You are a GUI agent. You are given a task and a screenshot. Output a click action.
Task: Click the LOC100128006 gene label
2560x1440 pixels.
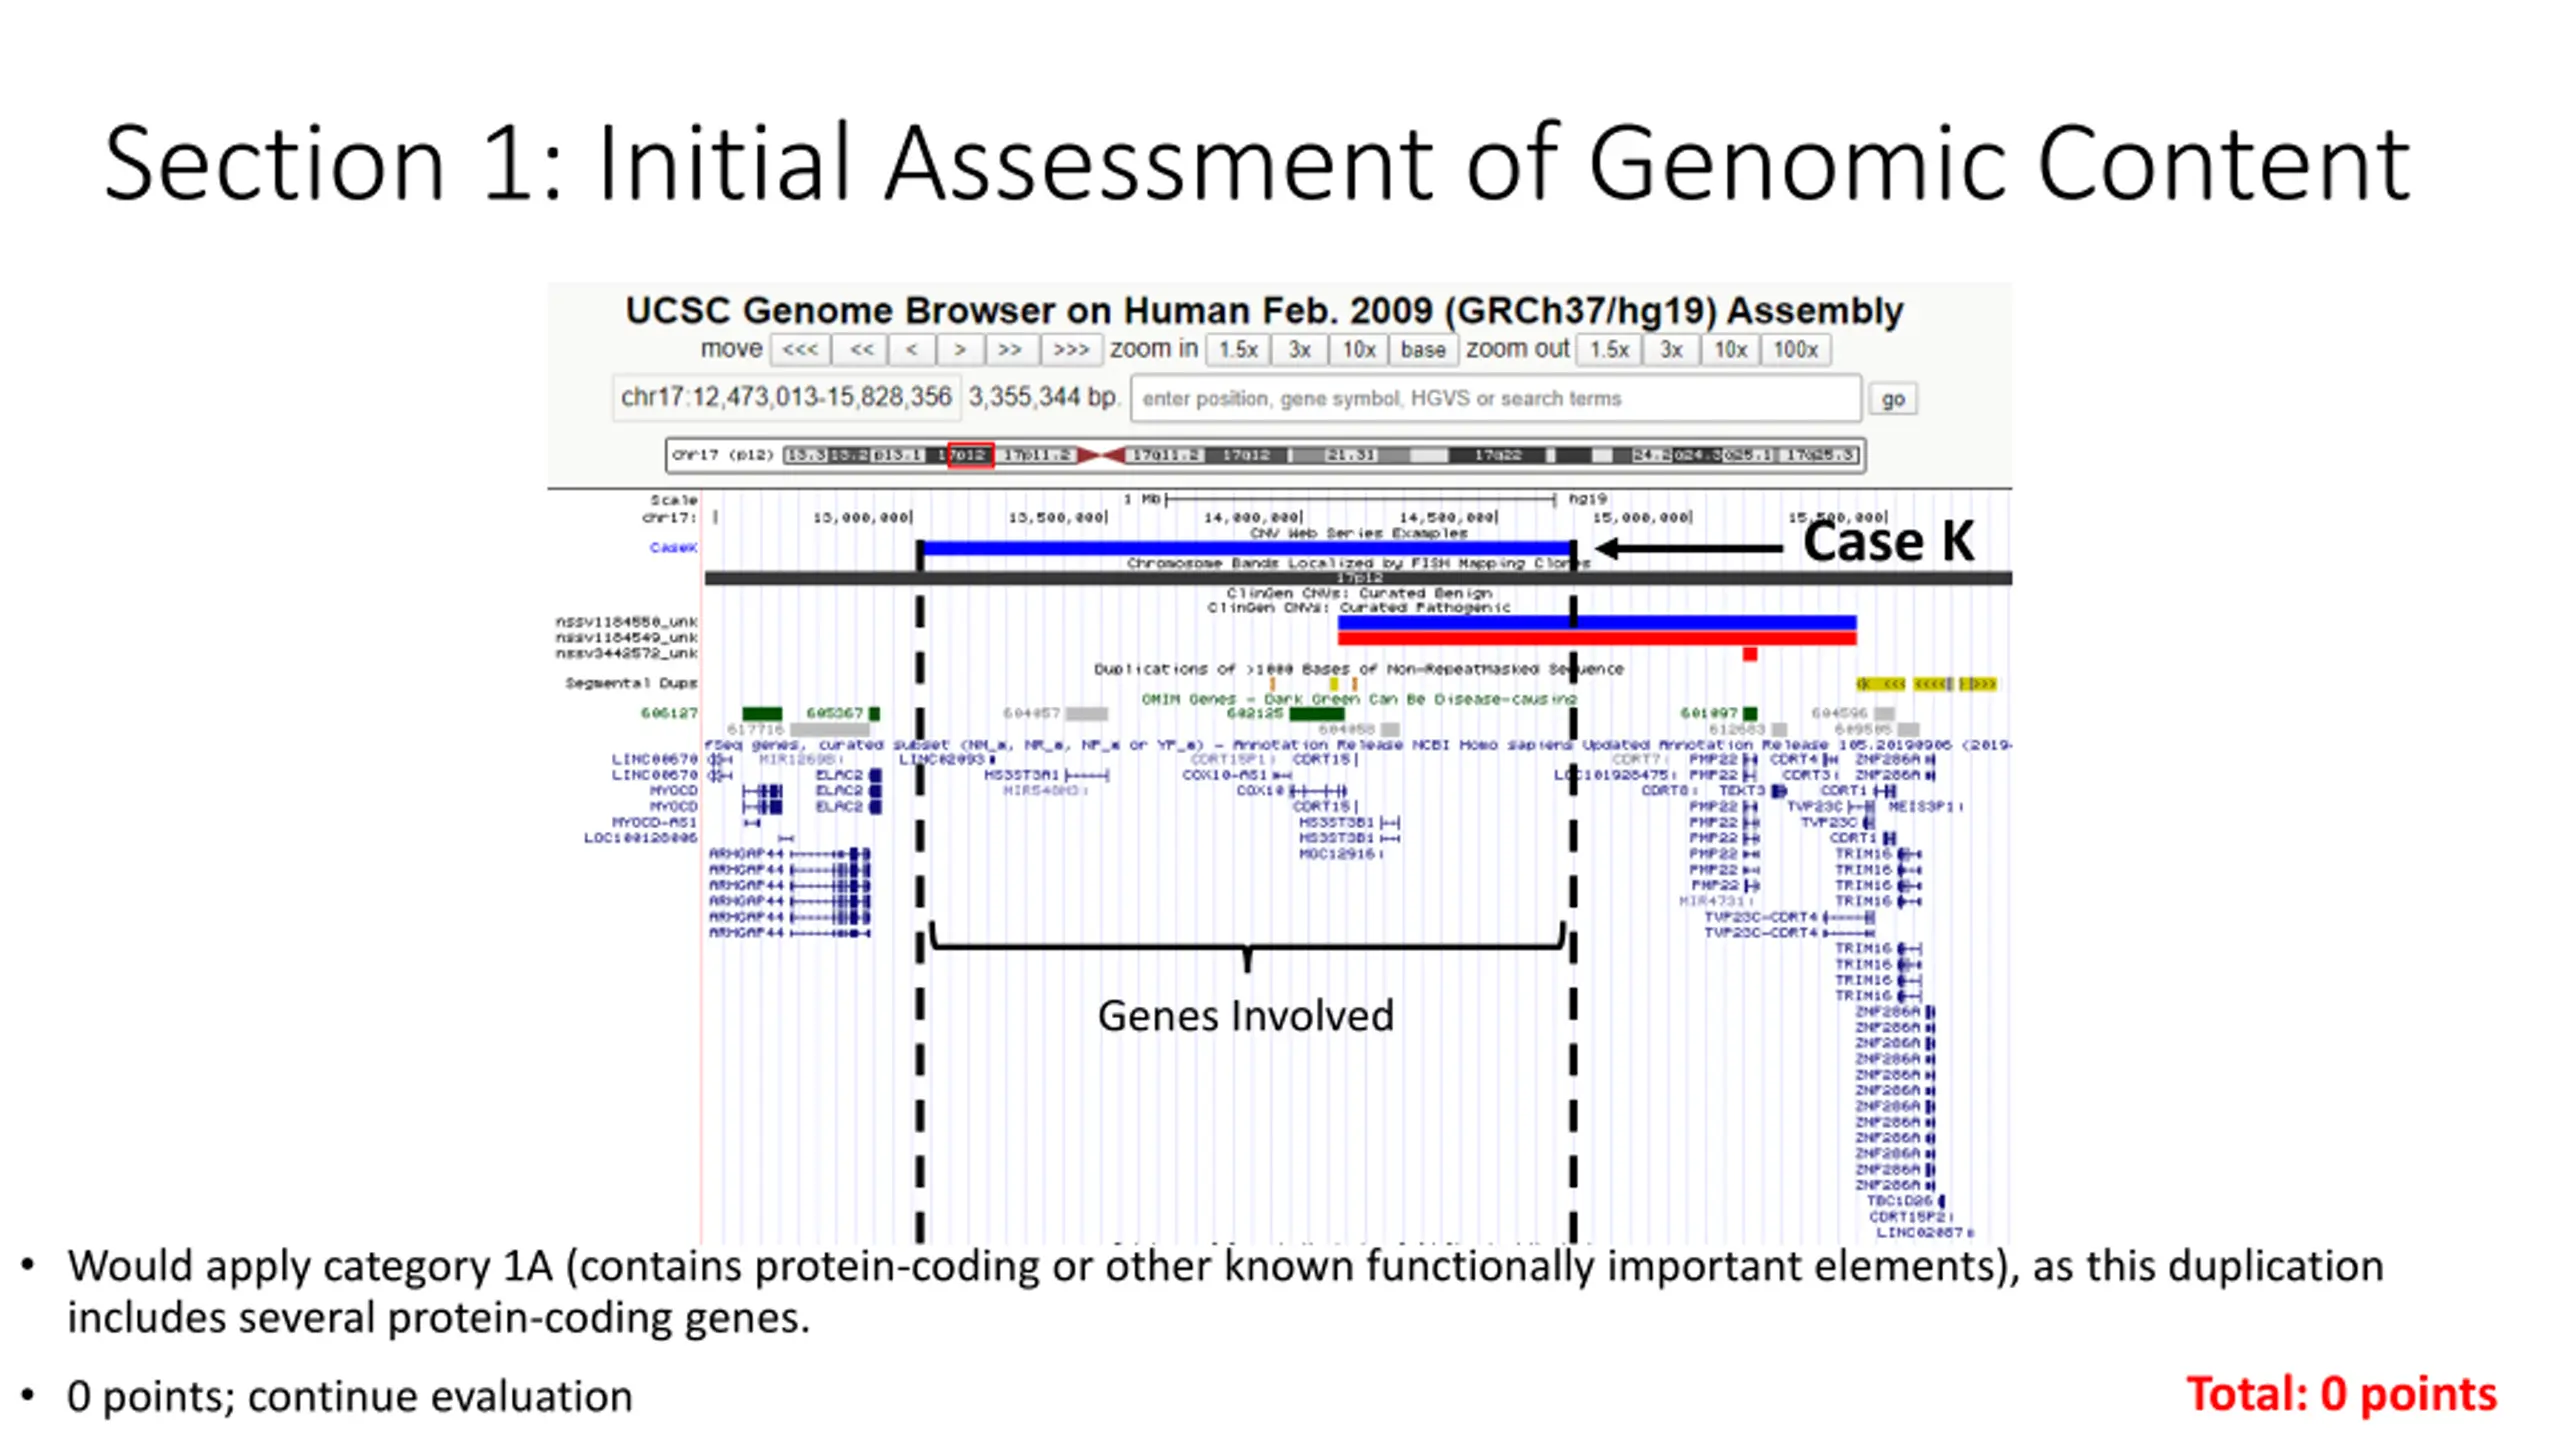point(640,838)
